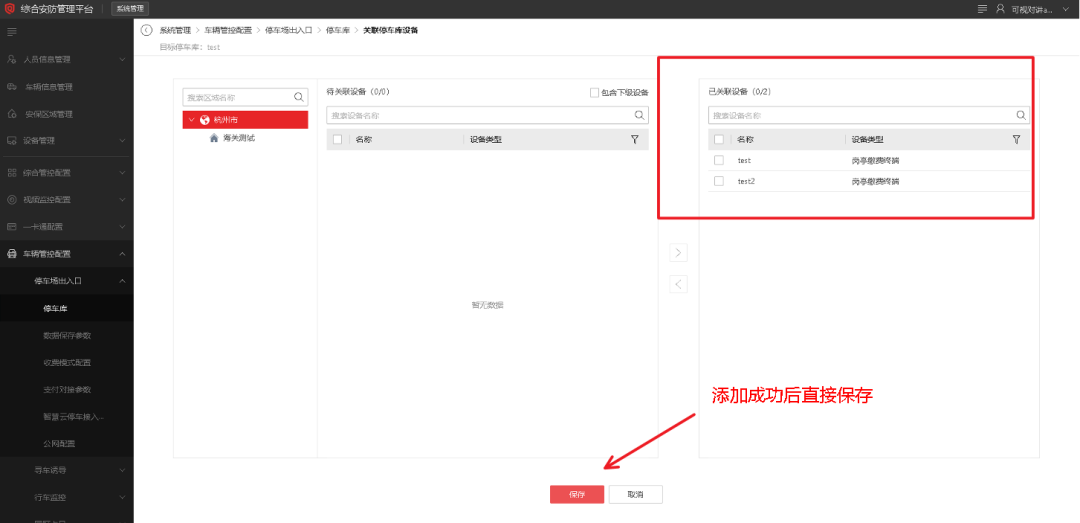Search pending devices with the magnifier icon

click(x=639, y=115)
